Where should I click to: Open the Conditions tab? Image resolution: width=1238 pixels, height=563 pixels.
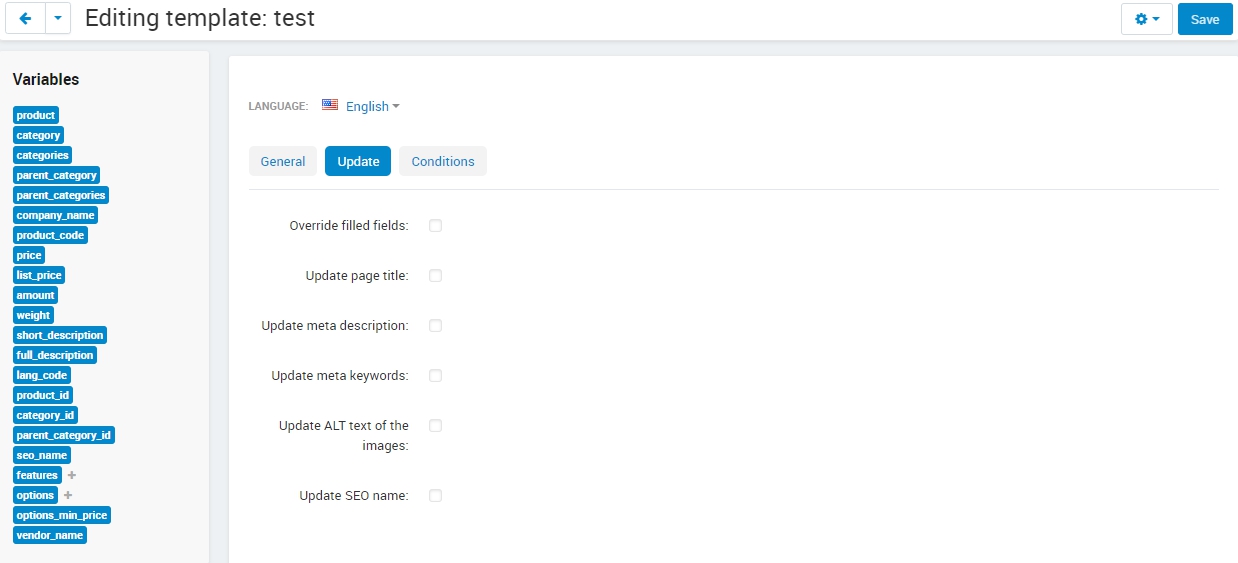[x=443, y=161]
